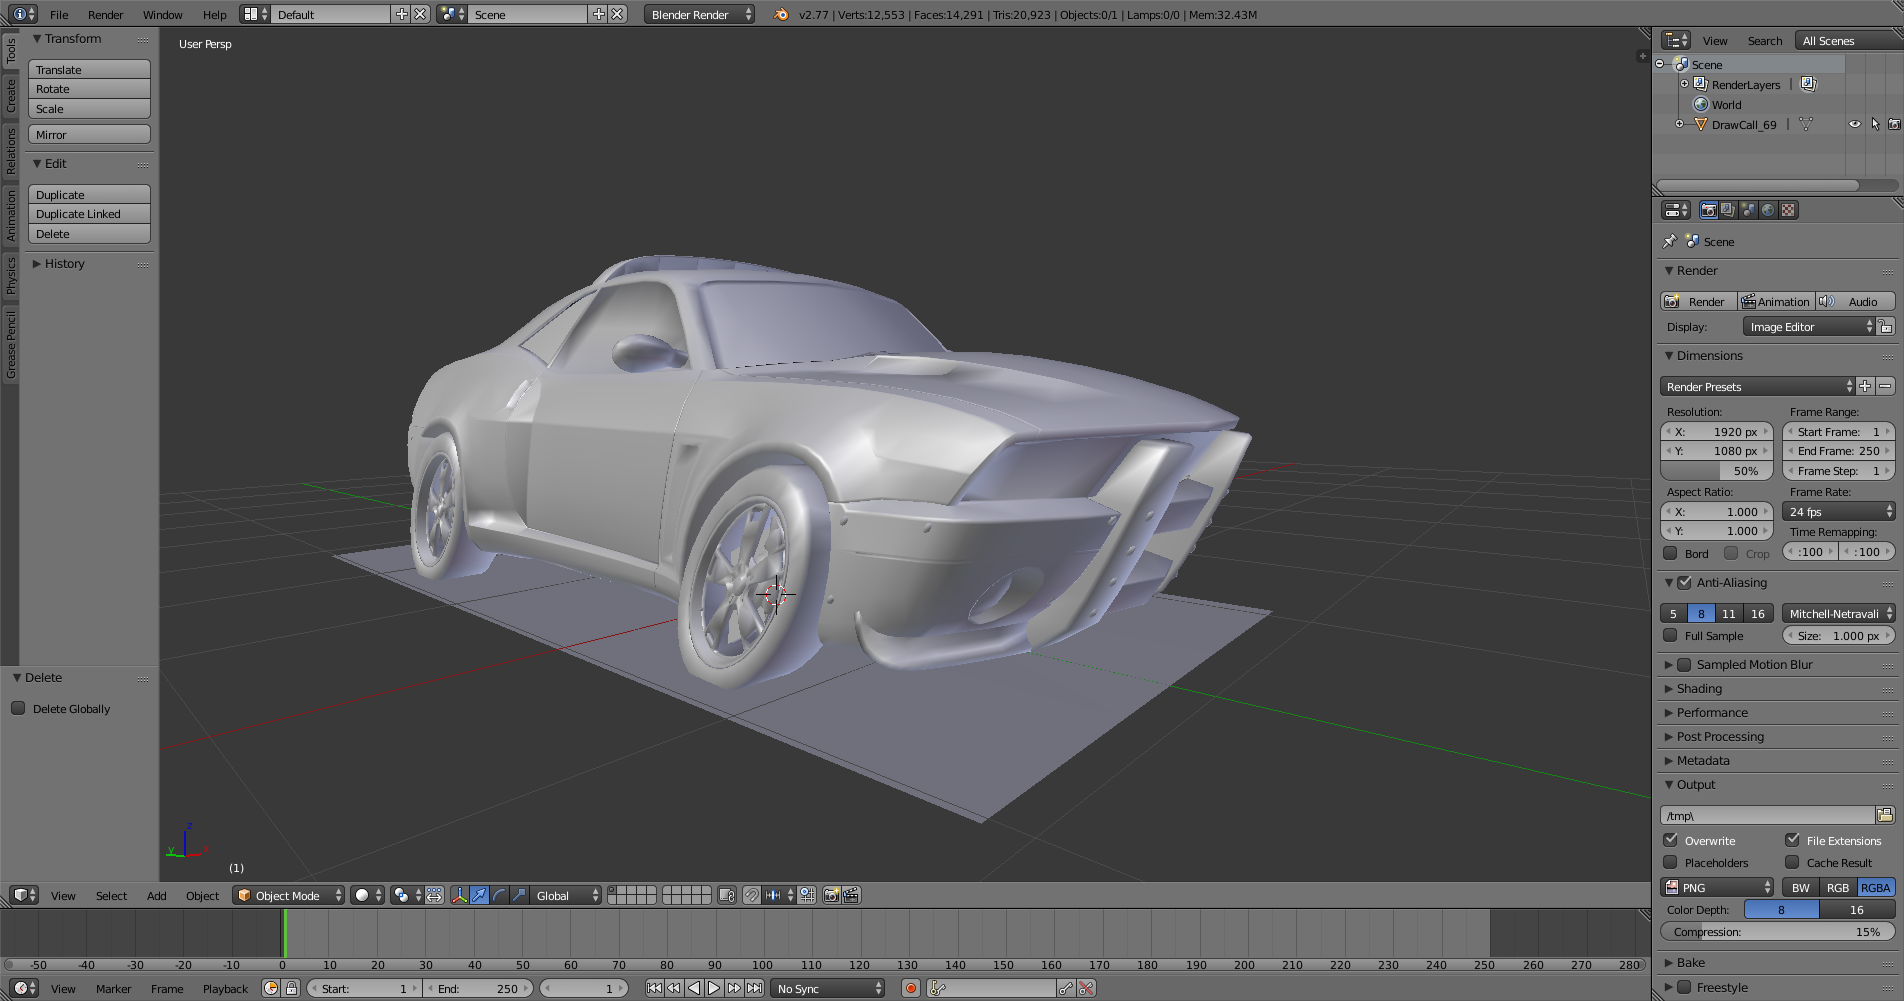Click the World globe icon in Outliner
1904x1001 pixels.
pos(1701,104)
